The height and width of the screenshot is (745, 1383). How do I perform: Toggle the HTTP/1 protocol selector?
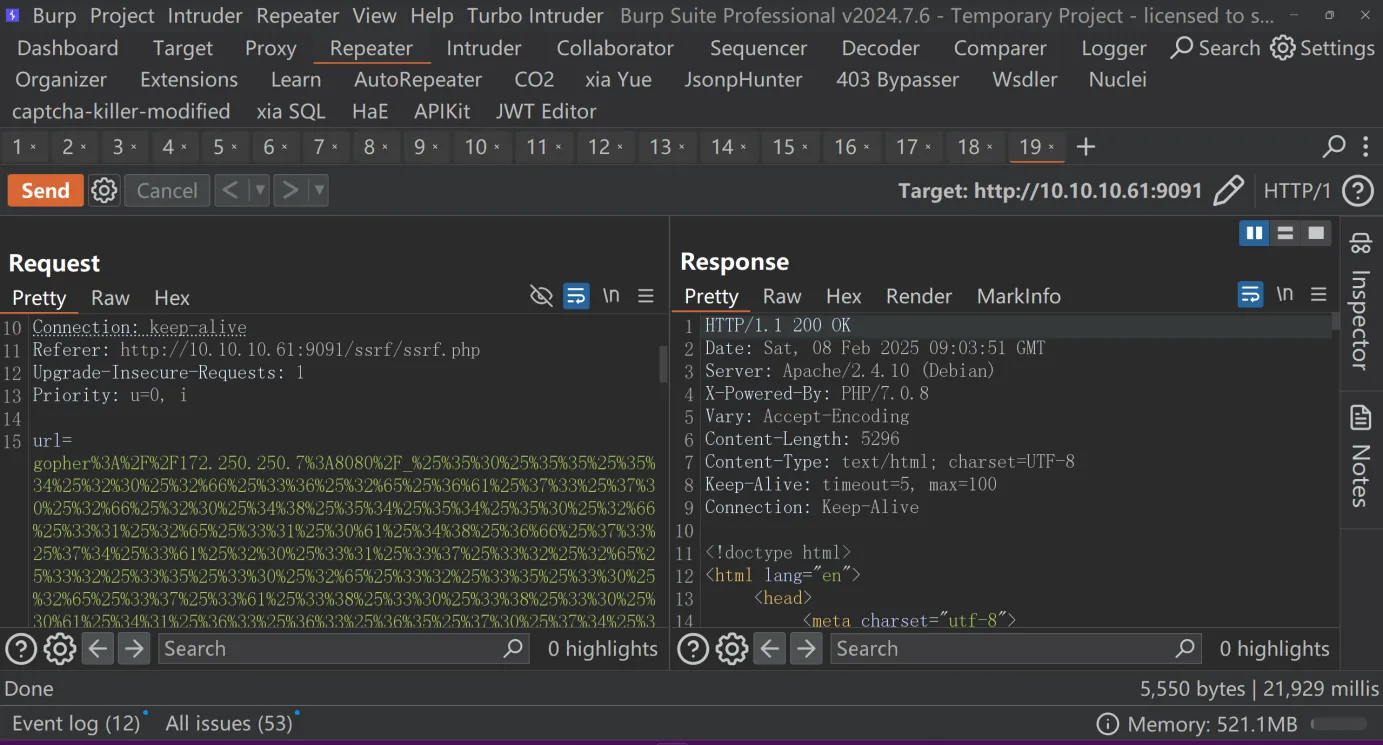[x=1297, y=190]
